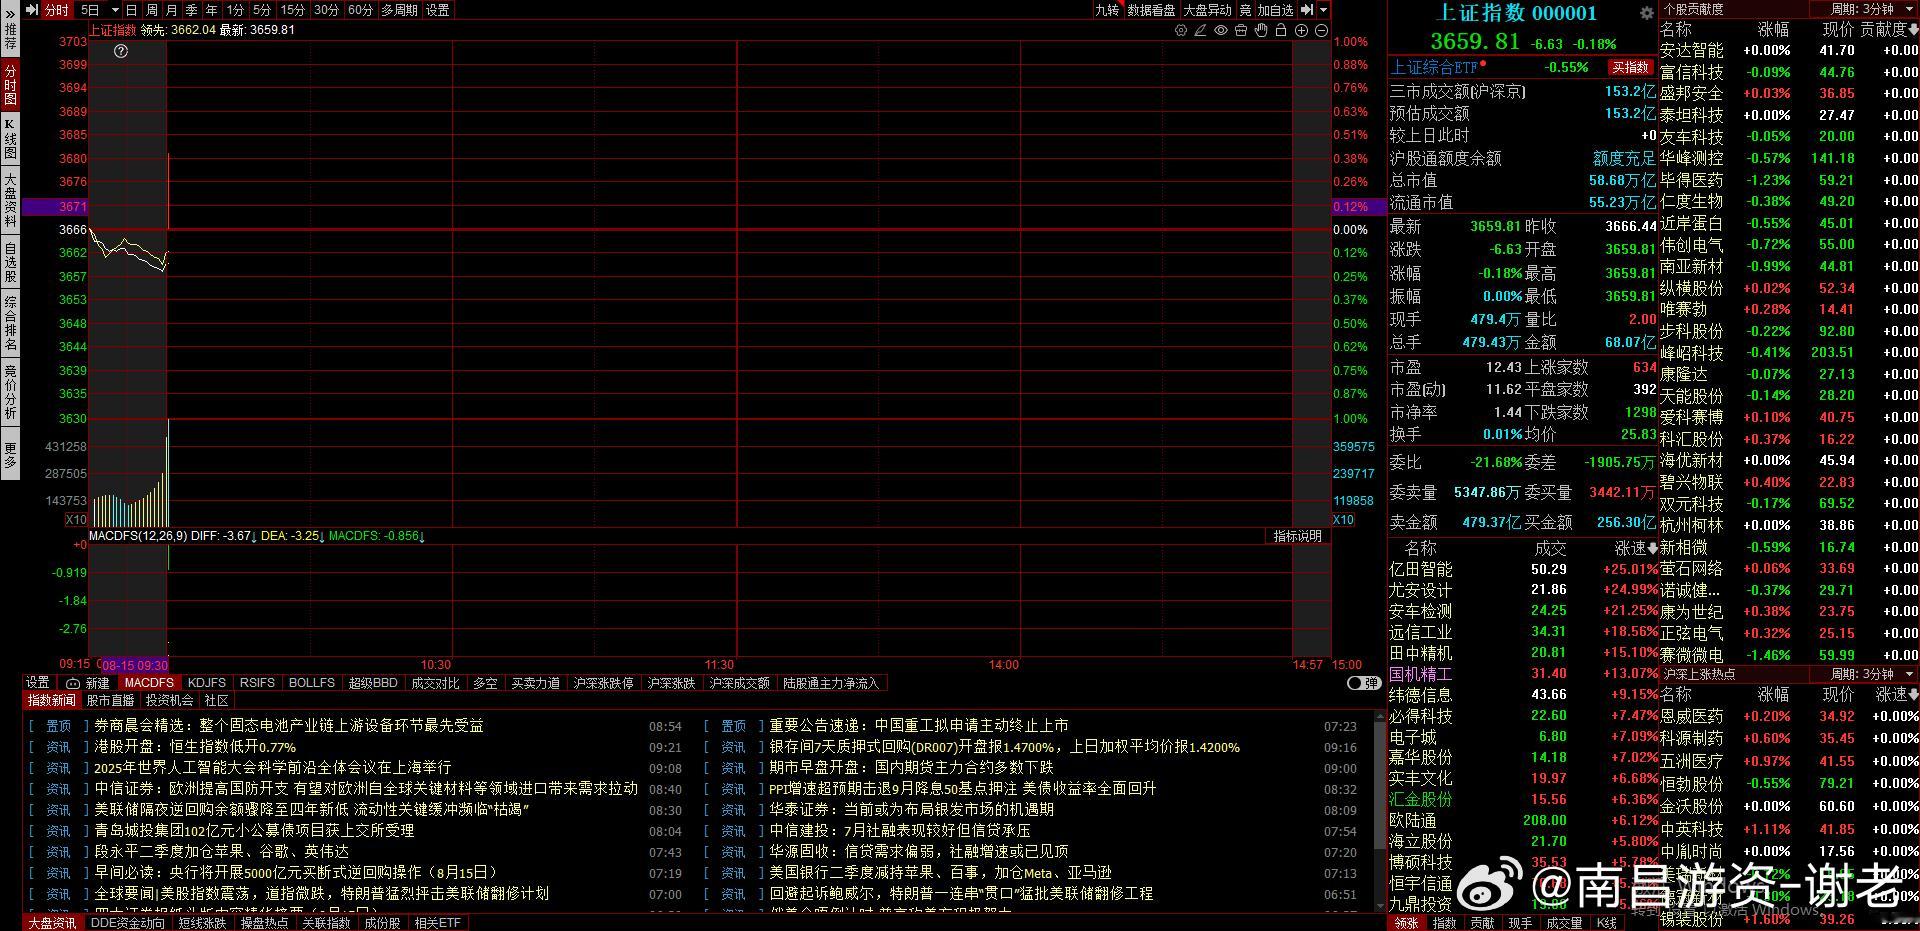Select the drawing pencil tool icon
This screenshot has width=1920, height=931.
pos(1201,30)
